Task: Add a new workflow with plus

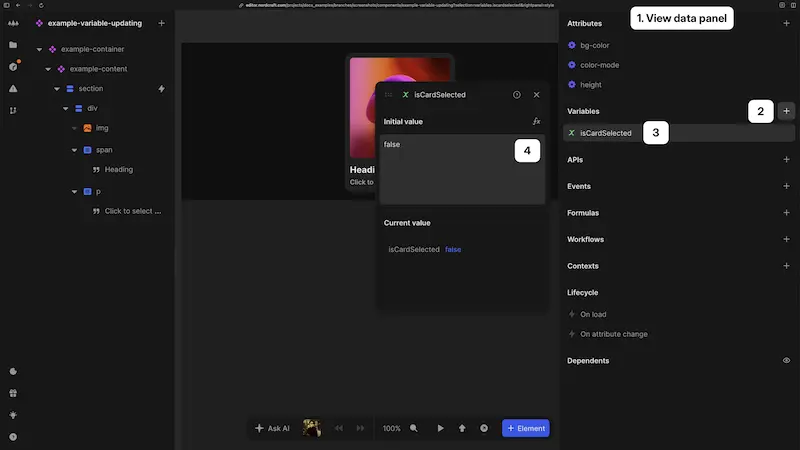Action: point(786,239)
